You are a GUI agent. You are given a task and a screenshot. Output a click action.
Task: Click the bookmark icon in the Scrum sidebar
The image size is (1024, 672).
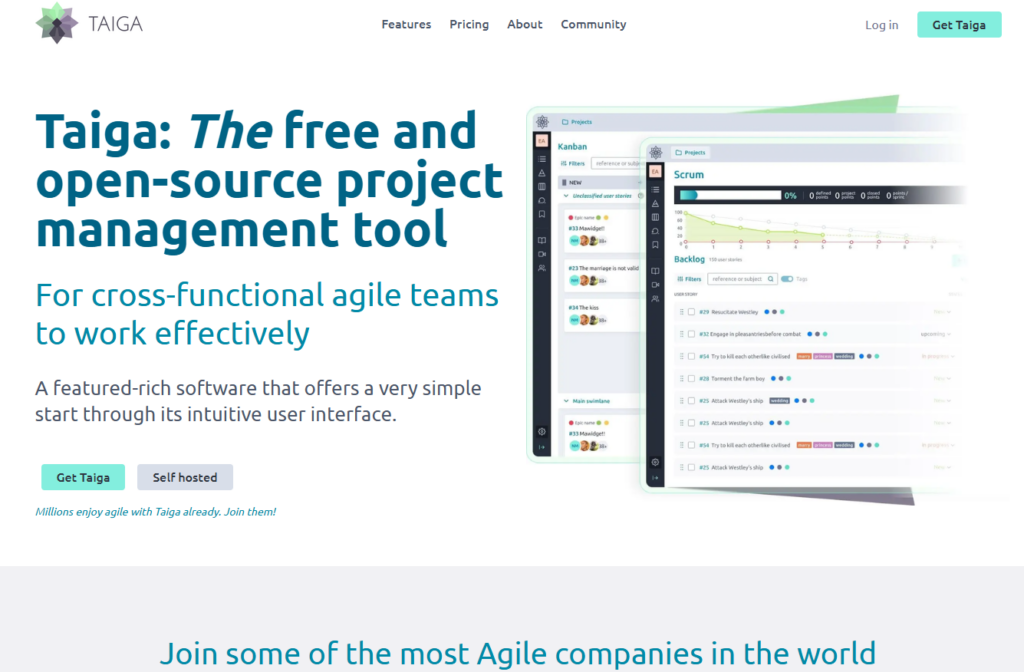coord(655,244)
